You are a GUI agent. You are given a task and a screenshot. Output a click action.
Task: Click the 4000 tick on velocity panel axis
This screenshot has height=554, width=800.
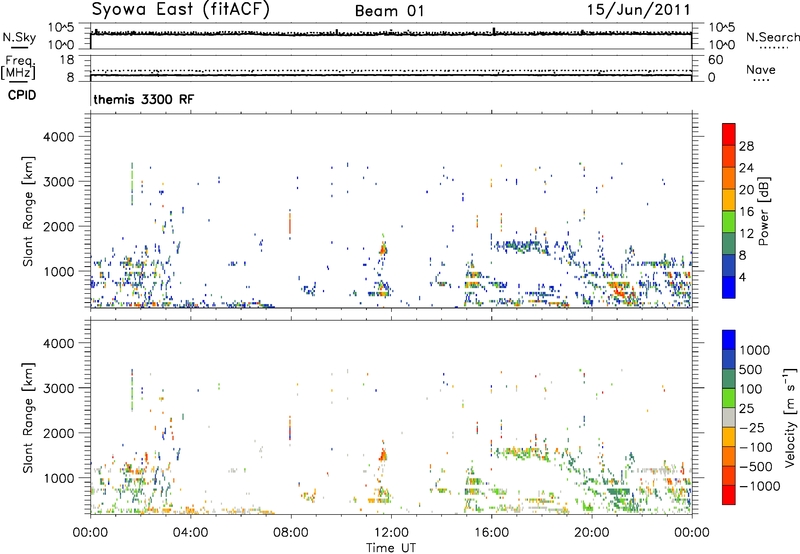[59, 343]
